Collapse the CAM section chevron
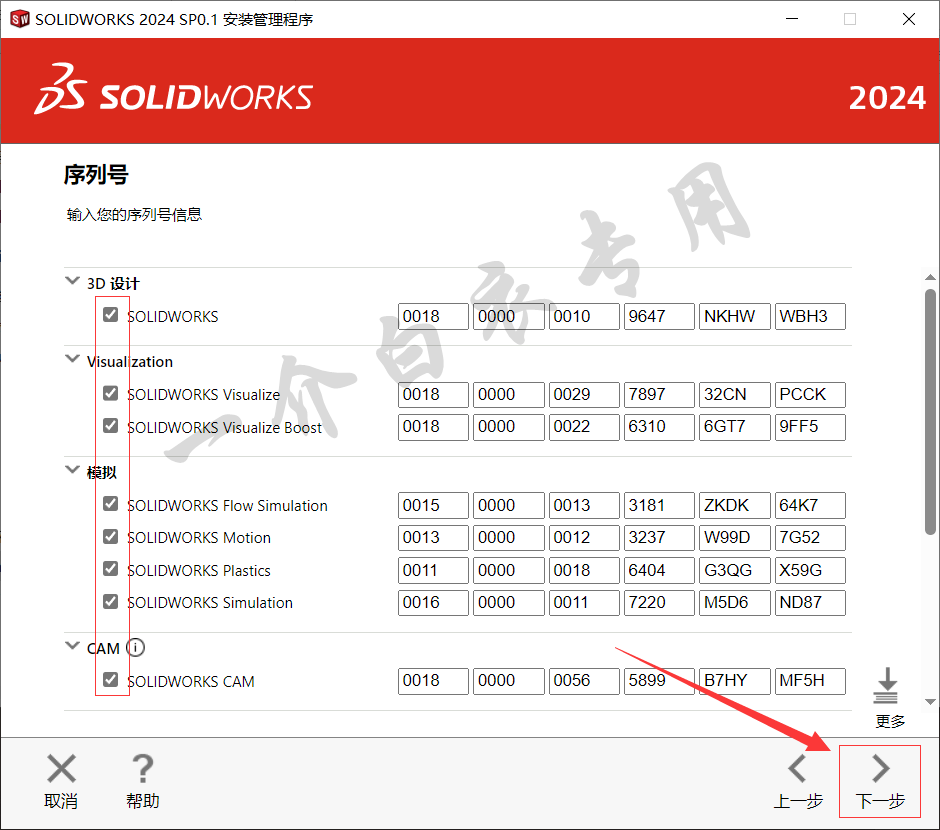 72,647
